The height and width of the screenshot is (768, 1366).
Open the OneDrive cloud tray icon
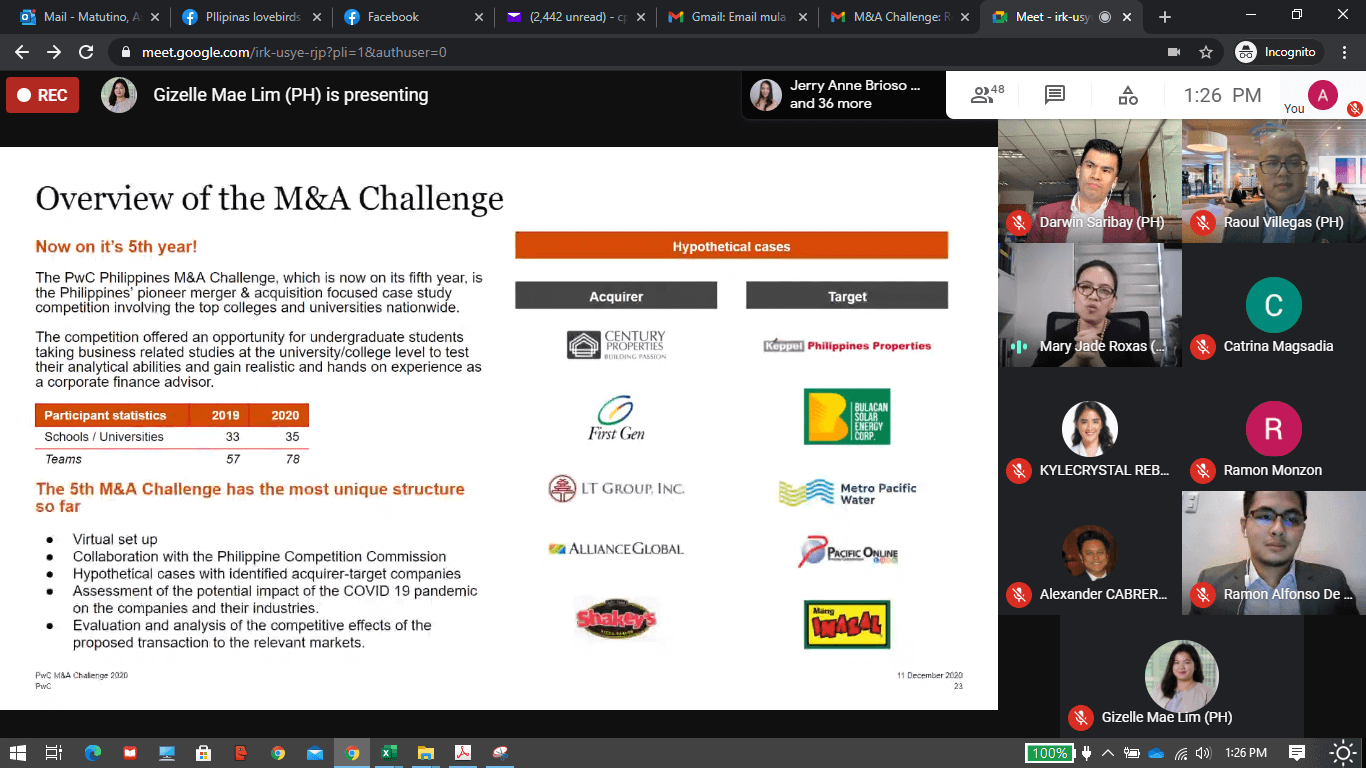(1156, 753)
